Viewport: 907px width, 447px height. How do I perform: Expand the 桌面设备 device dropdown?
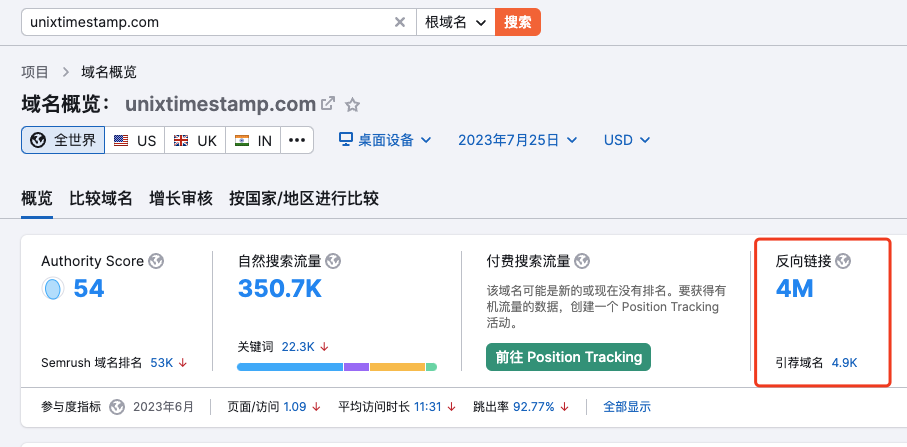[385, 140]
